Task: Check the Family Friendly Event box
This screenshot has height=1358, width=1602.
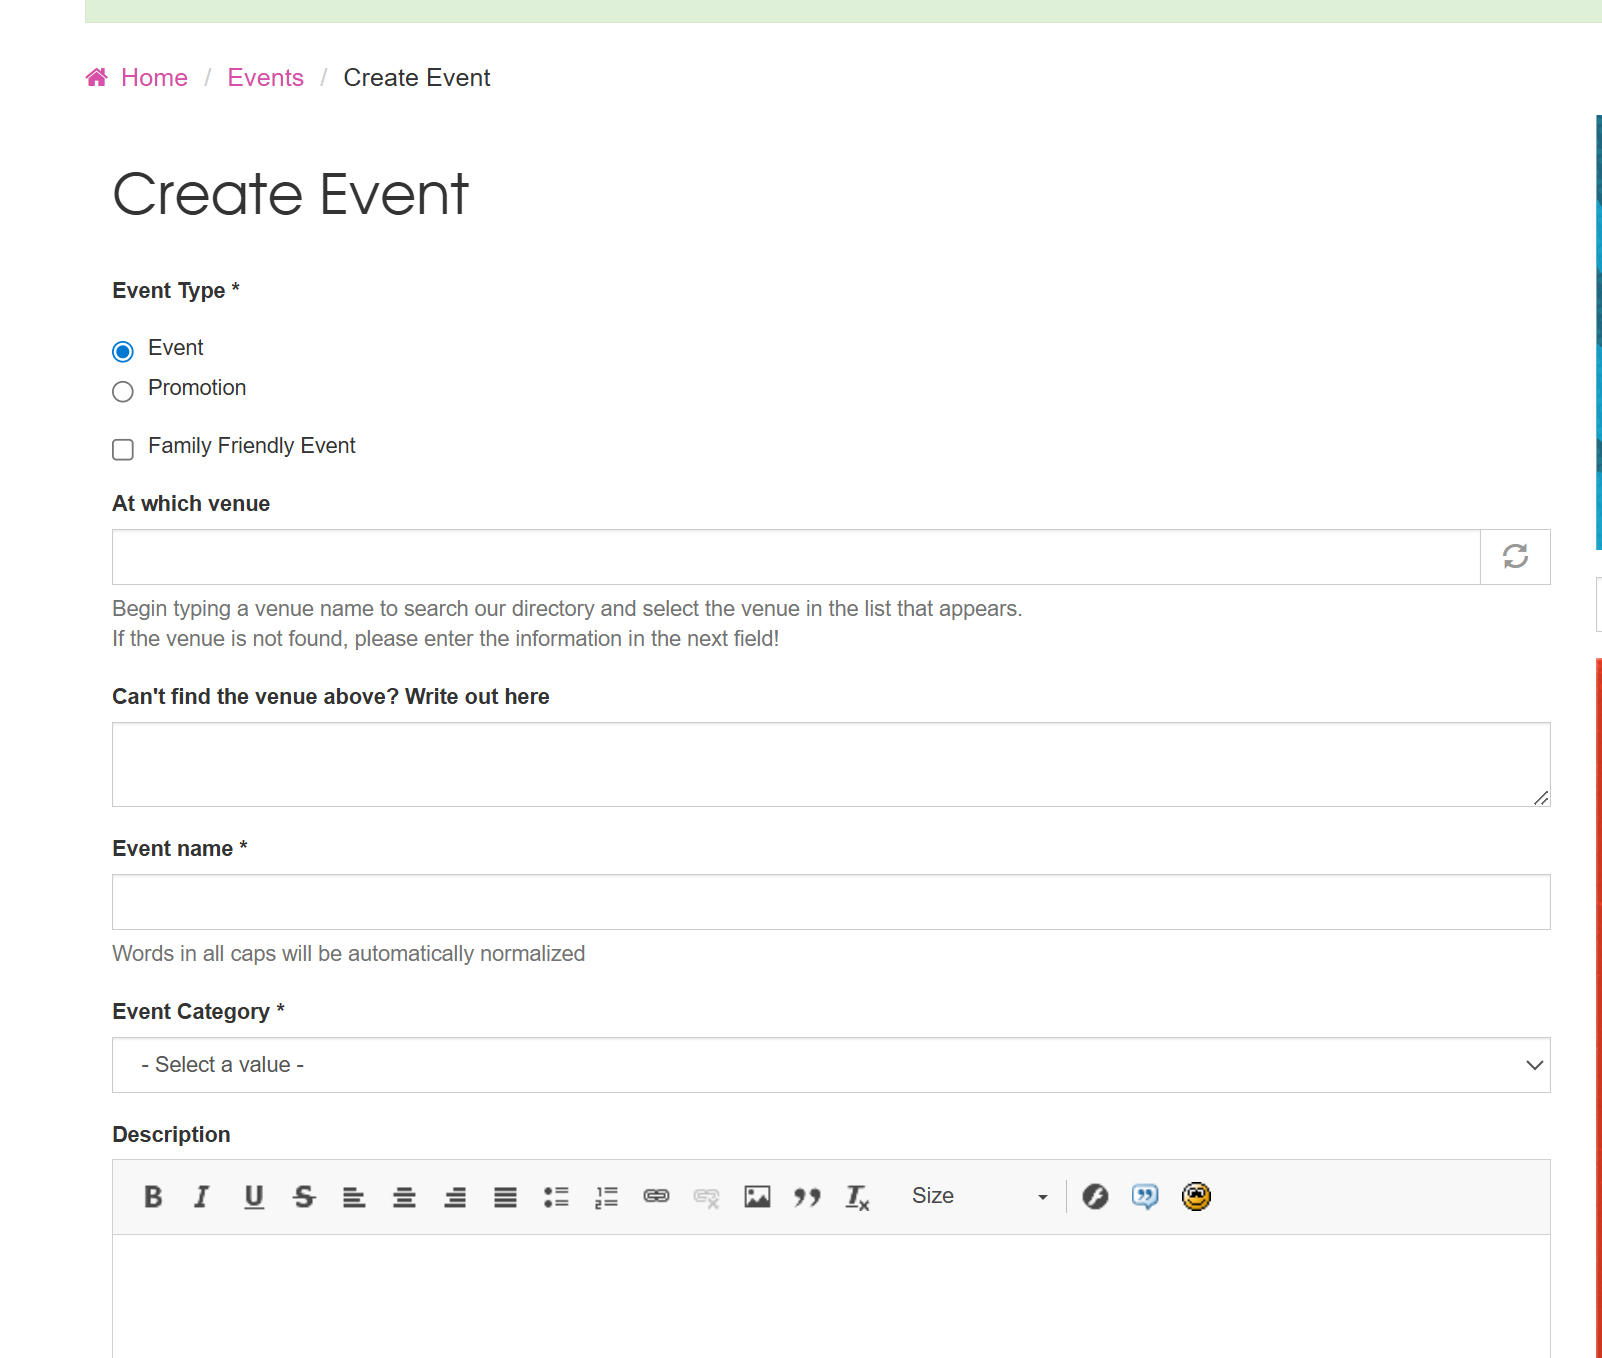Action: (x=123, y=449)
